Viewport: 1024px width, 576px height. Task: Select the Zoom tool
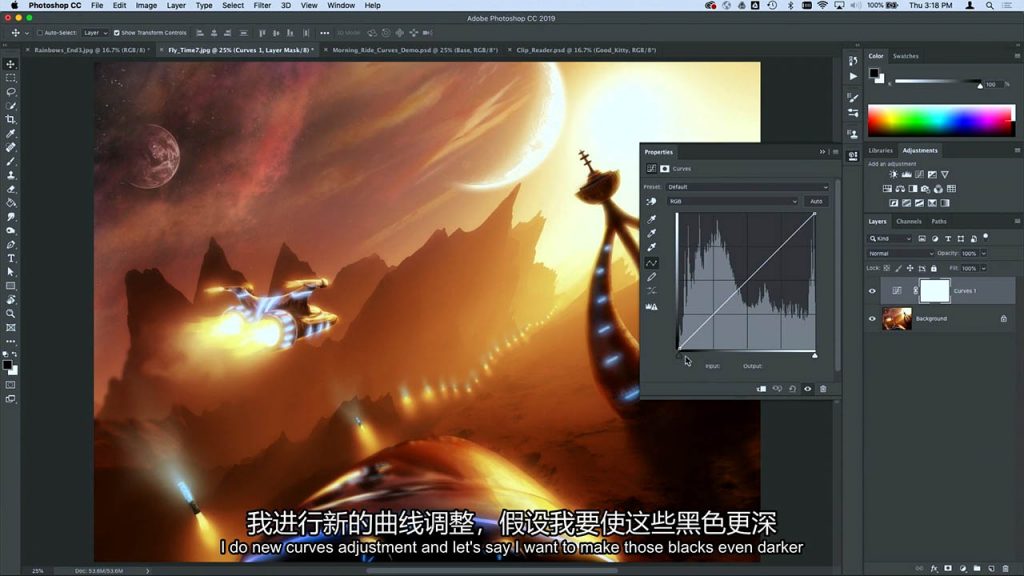pyautogui.click(x=10, y=314)
